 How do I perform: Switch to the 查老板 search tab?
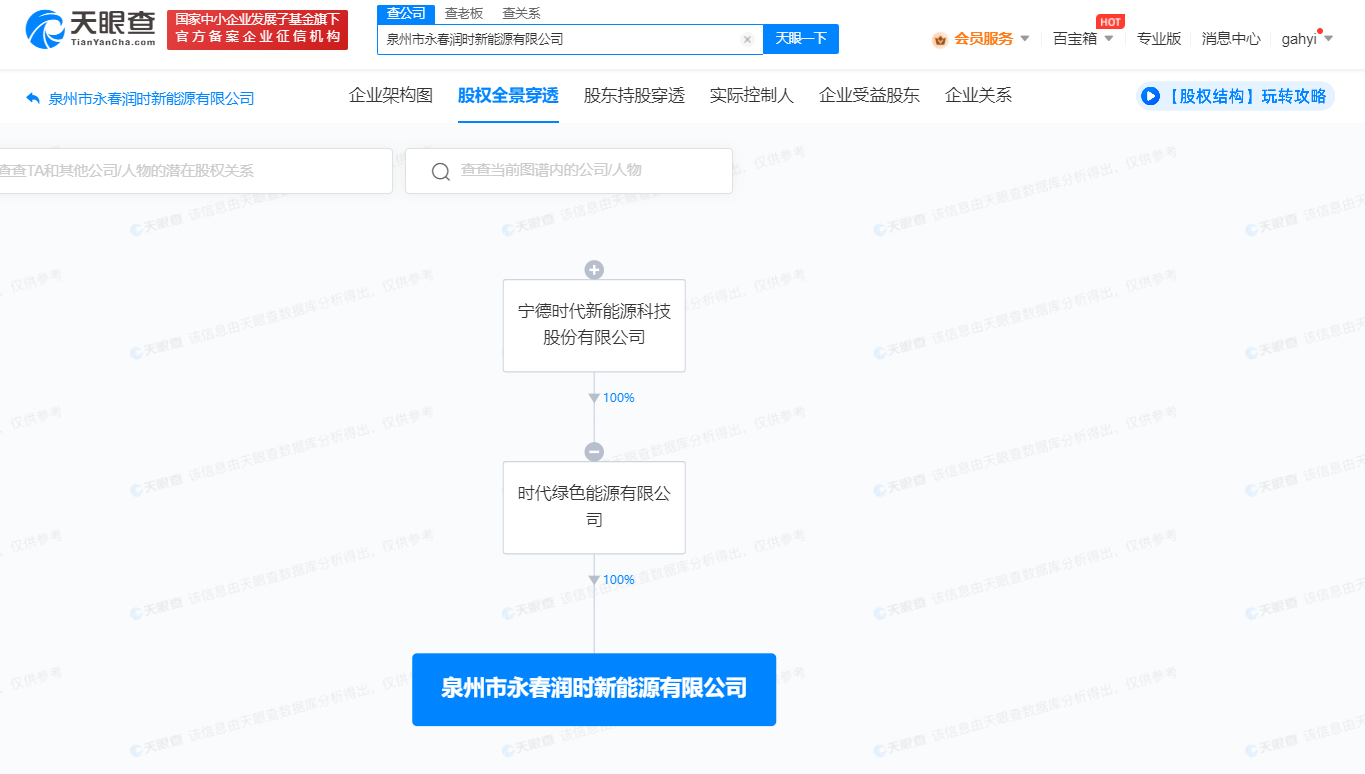pyautogui.click(x=465, y=13)
